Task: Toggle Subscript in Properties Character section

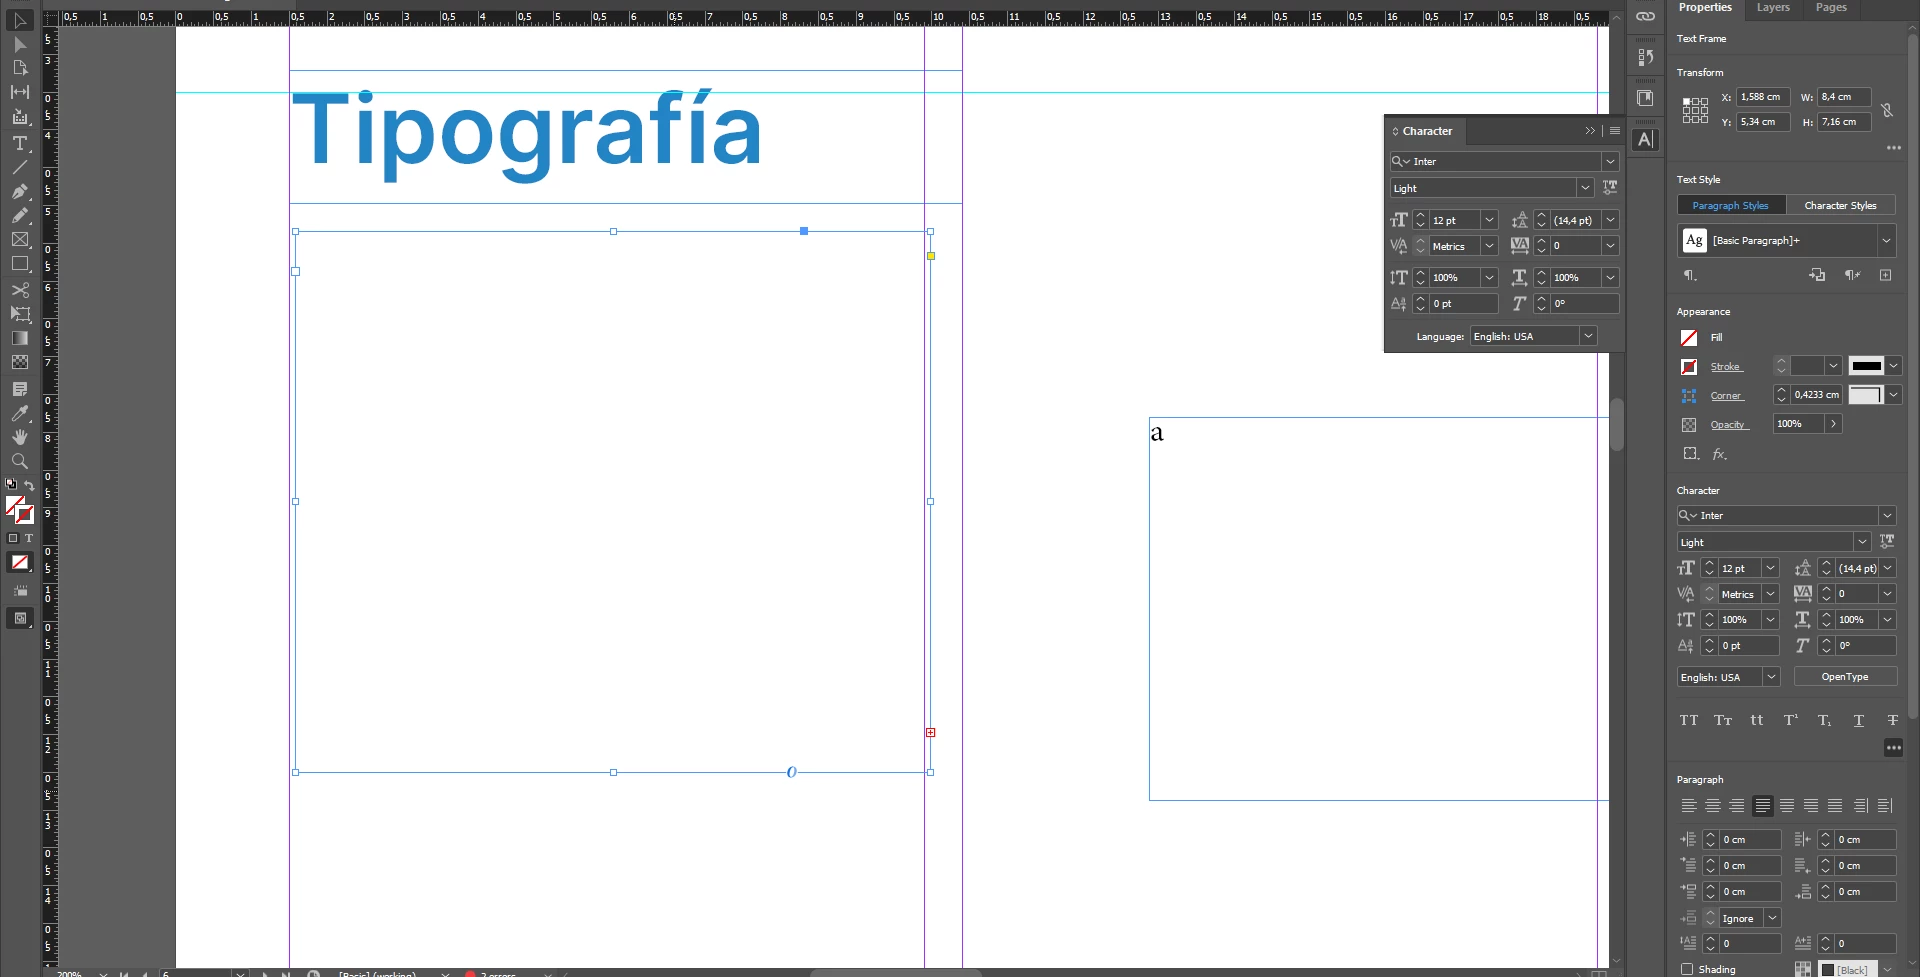Action: pyautogui.click(x=1824, y=720)
